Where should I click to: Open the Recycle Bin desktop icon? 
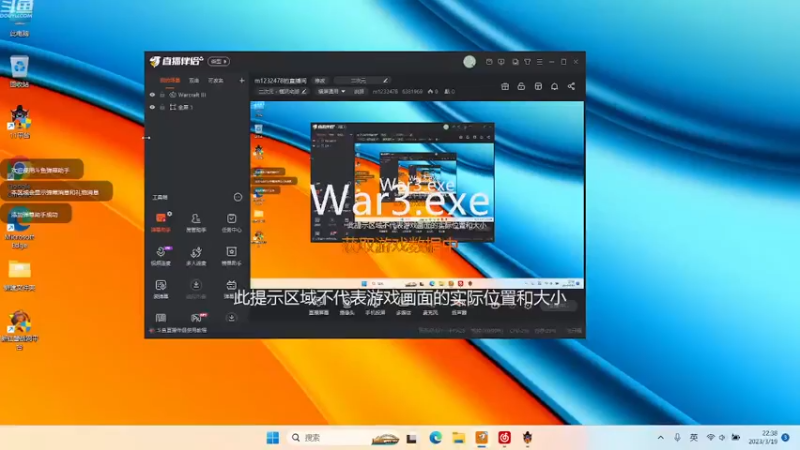click(19, 71)
